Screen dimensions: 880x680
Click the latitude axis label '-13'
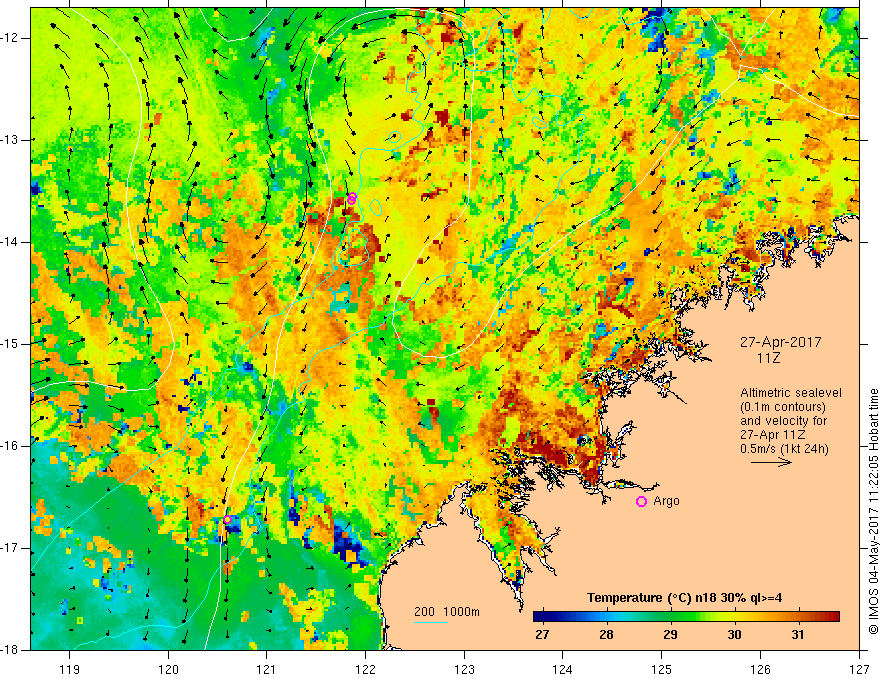pyautogui.click(x=10, y=140)
